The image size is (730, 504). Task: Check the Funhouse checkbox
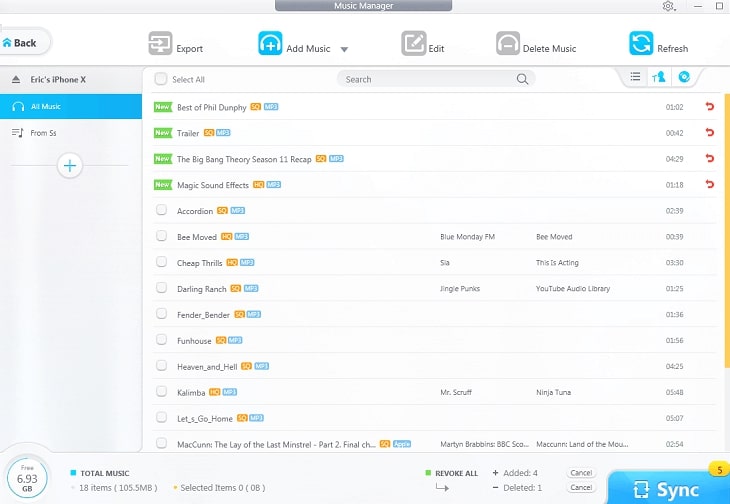click(162, 340)
